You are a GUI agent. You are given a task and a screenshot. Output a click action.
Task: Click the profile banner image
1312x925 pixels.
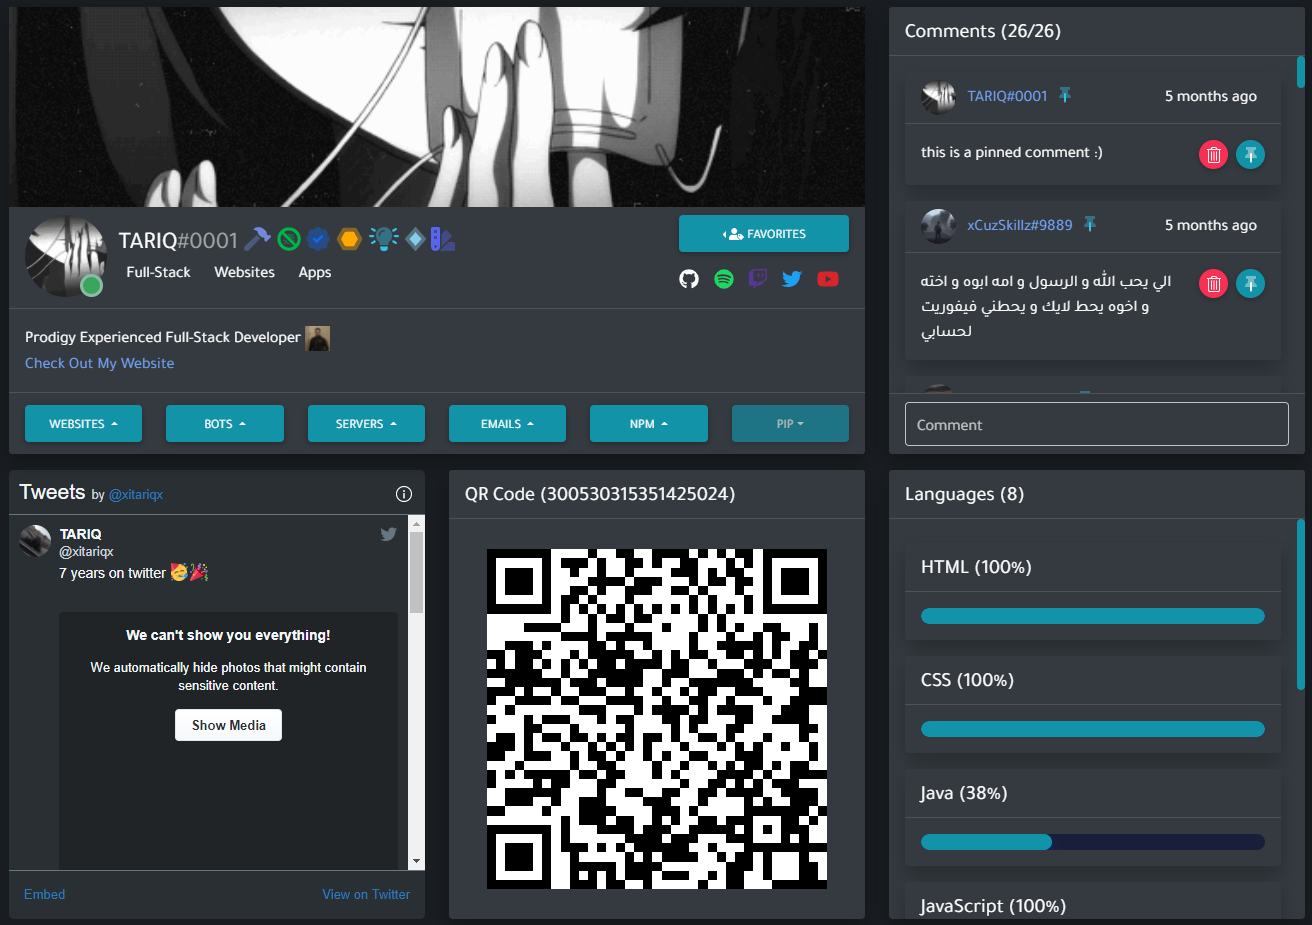point(437,107)
